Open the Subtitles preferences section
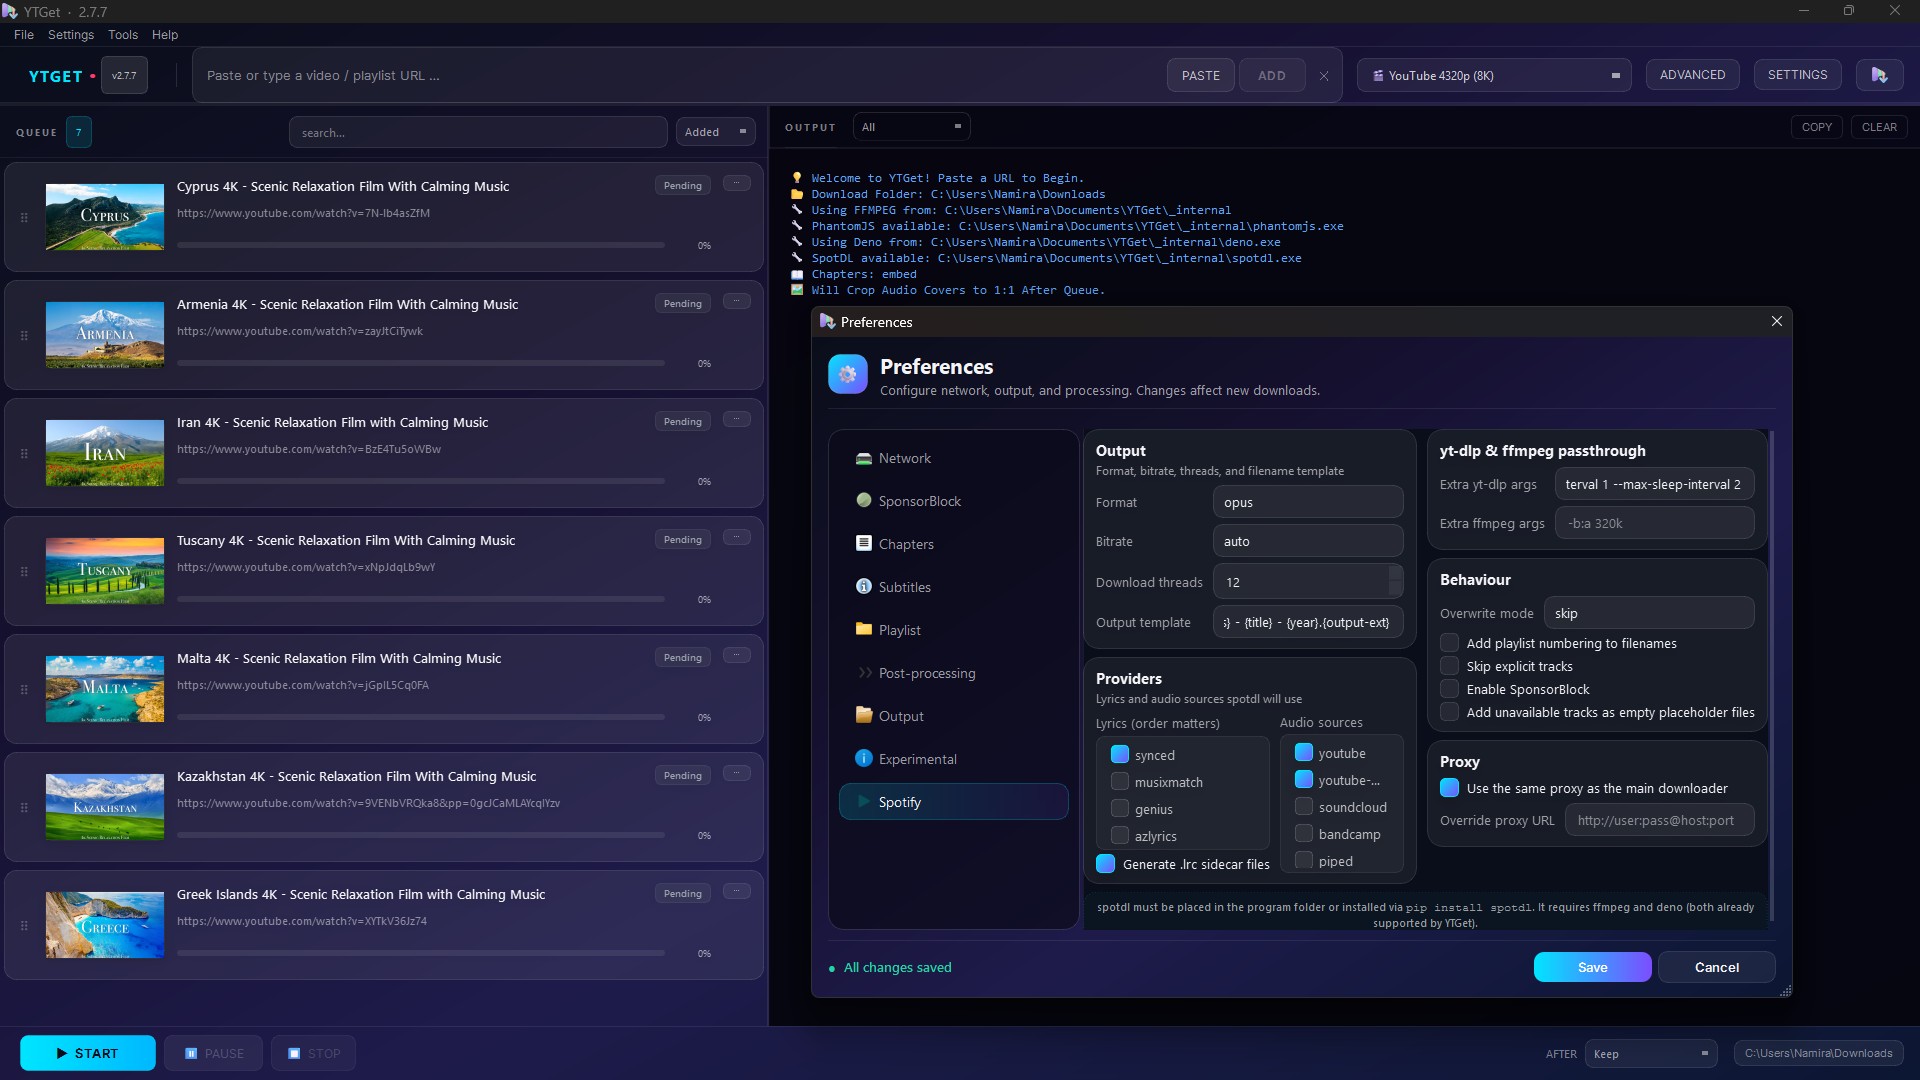Image resolution: width=1920 pixels, height=1080 pixels. point(953,587)
